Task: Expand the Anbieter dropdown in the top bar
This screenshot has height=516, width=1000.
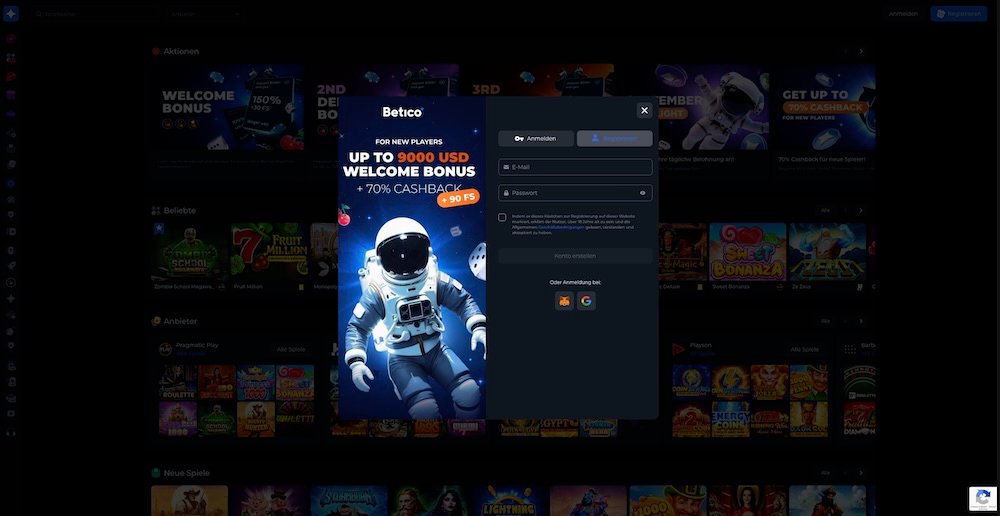Action: [205, 14]
